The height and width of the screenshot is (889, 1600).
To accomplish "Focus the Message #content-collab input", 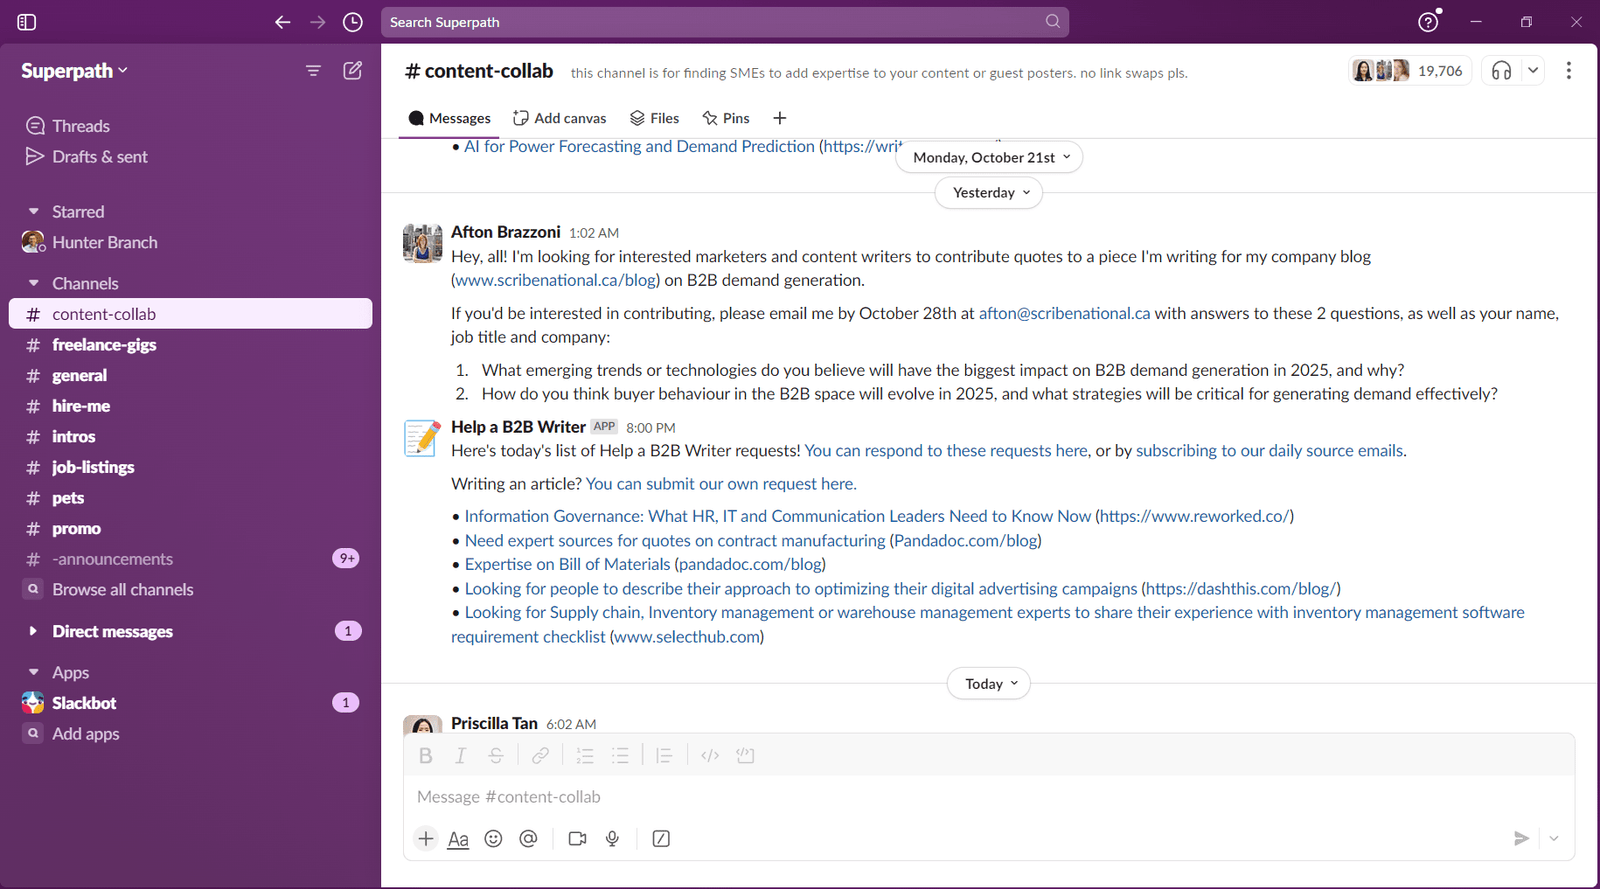I will [x=988, y=797].
